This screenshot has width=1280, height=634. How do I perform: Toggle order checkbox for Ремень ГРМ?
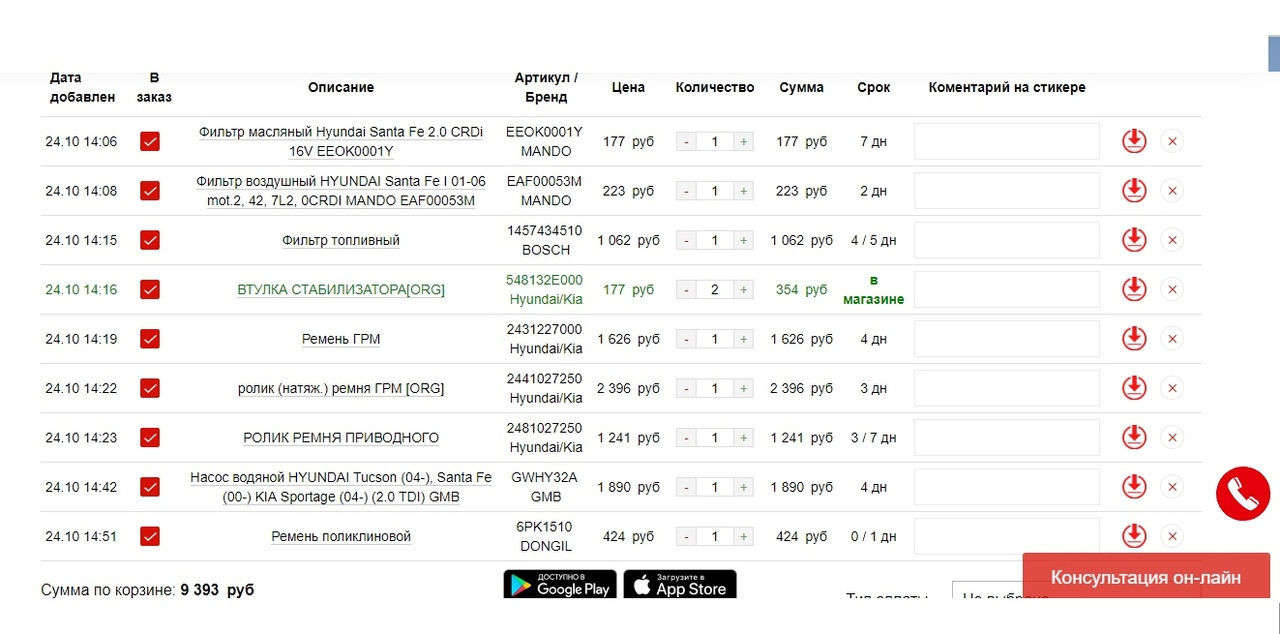(150, 339)
